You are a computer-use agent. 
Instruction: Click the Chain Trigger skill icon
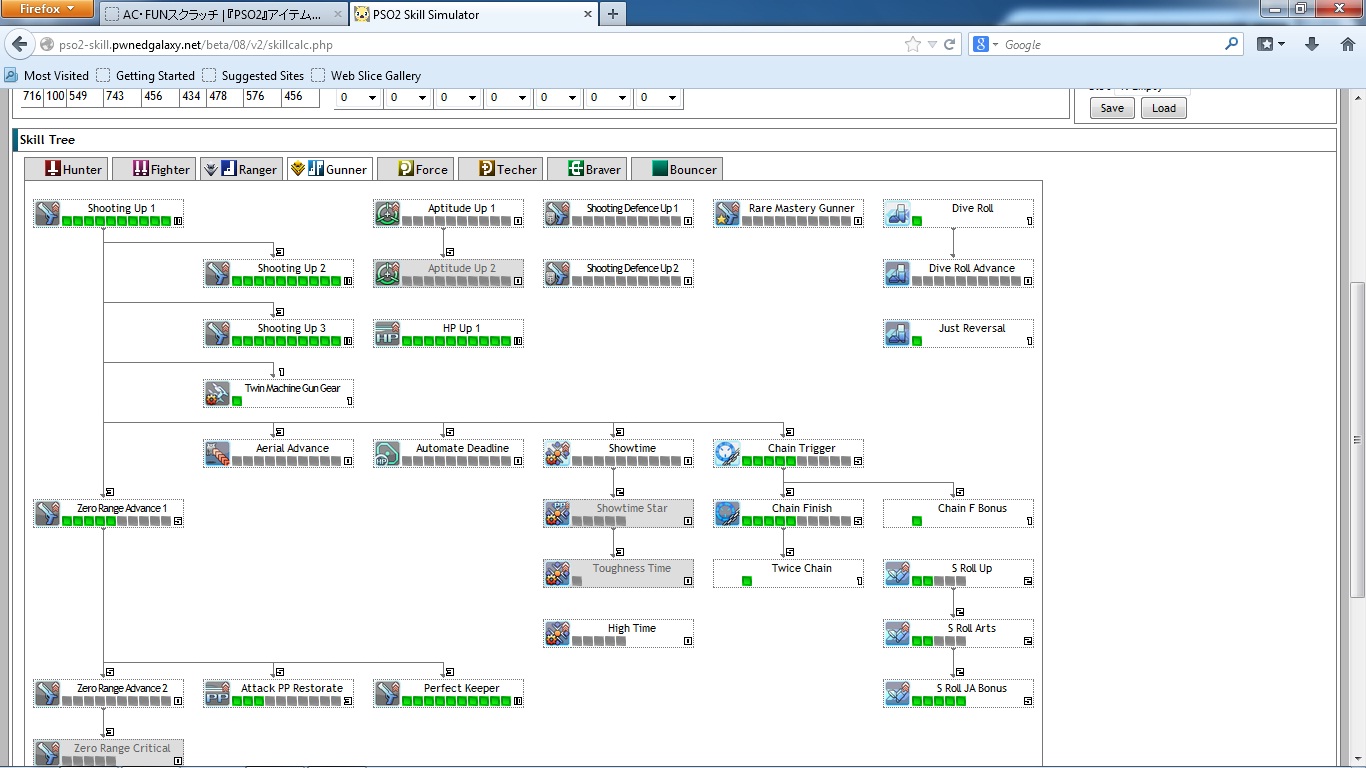coord(728,454)
